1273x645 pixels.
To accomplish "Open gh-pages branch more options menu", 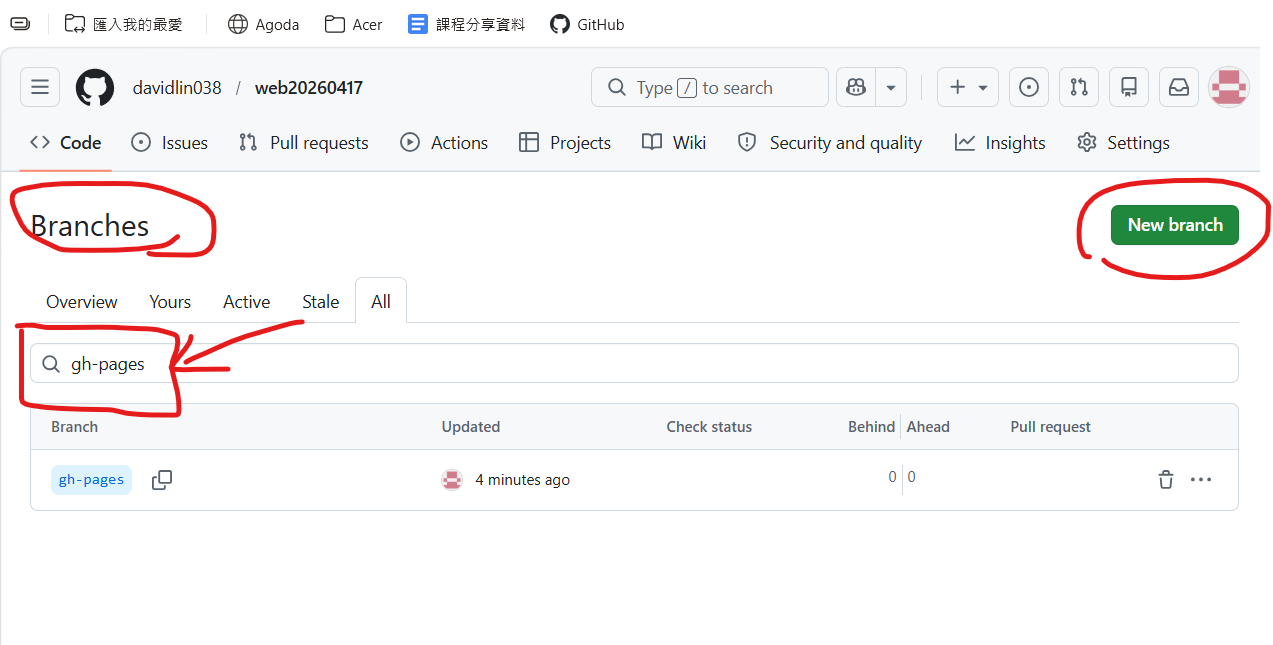I will click(x=1201, y=480).
